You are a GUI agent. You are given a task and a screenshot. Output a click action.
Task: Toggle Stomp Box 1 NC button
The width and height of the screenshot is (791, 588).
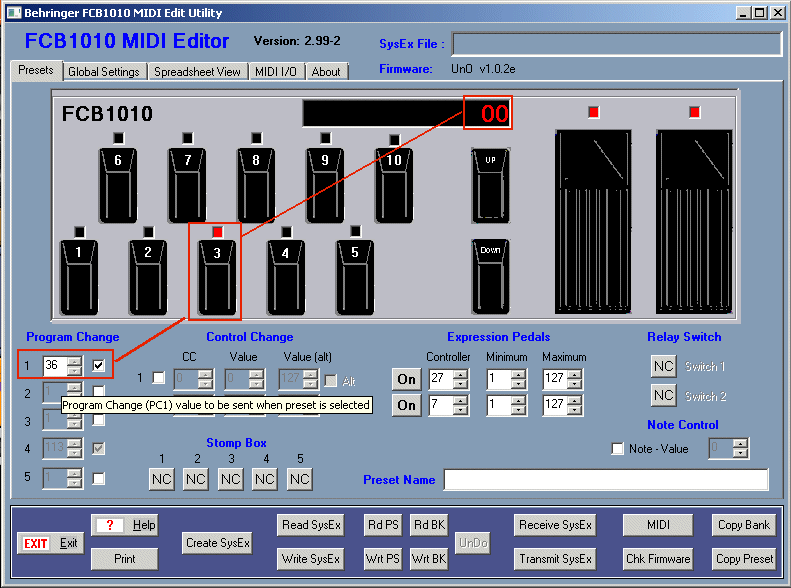pos(162,479)
